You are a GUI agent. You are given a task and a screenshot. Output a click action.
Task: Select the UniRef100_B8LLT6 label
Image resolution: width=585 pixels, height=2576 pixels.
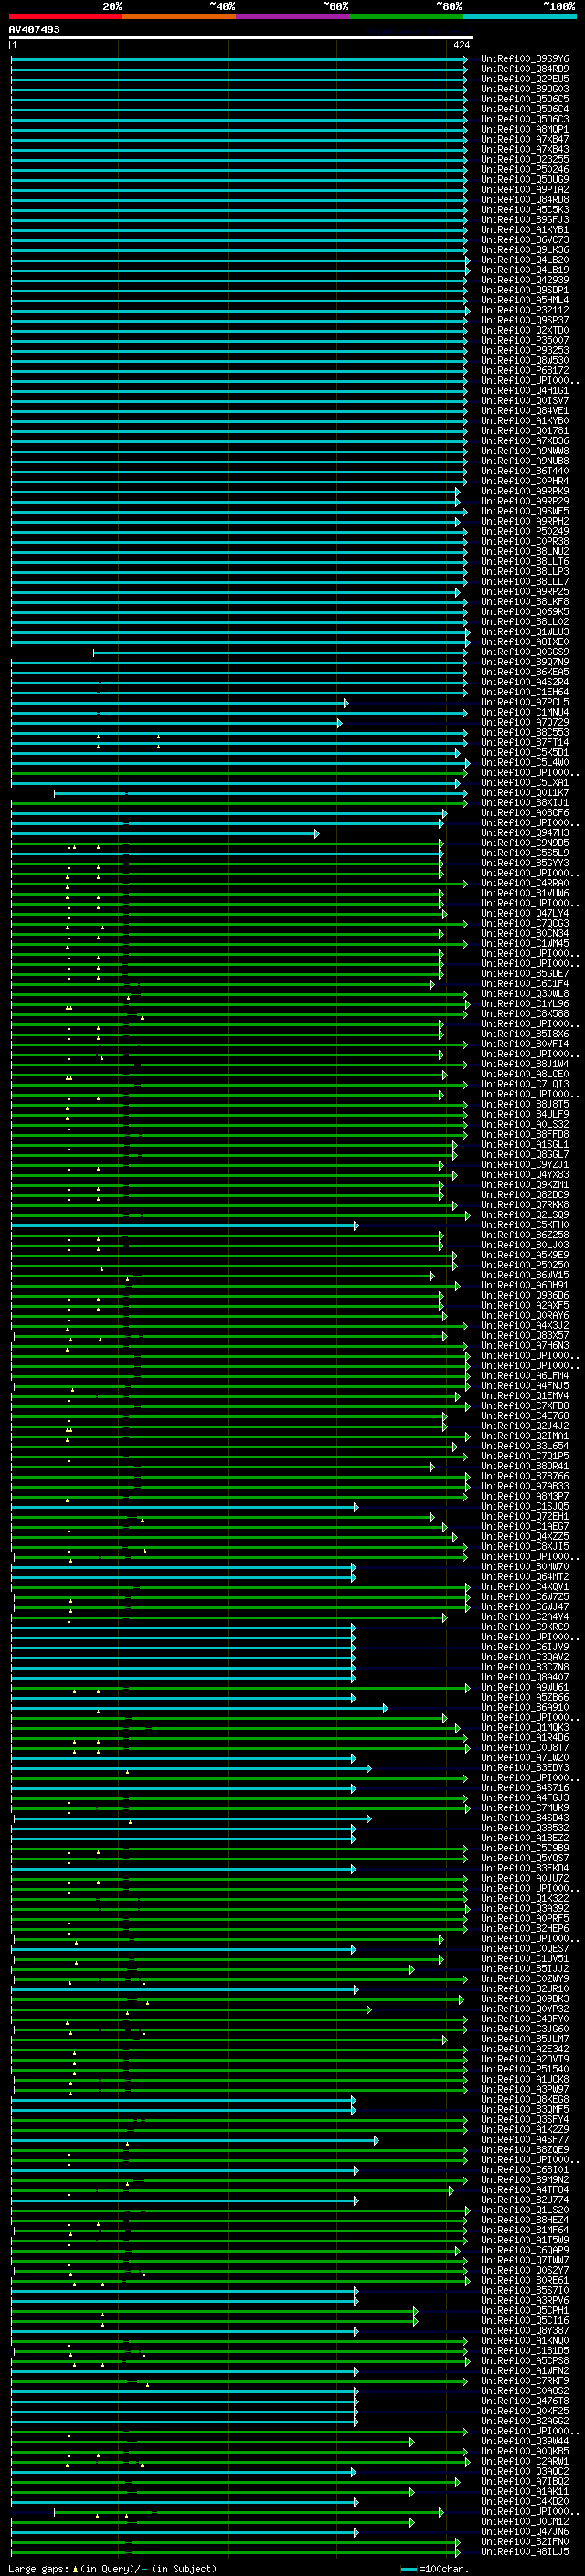(x=524, y=561)
